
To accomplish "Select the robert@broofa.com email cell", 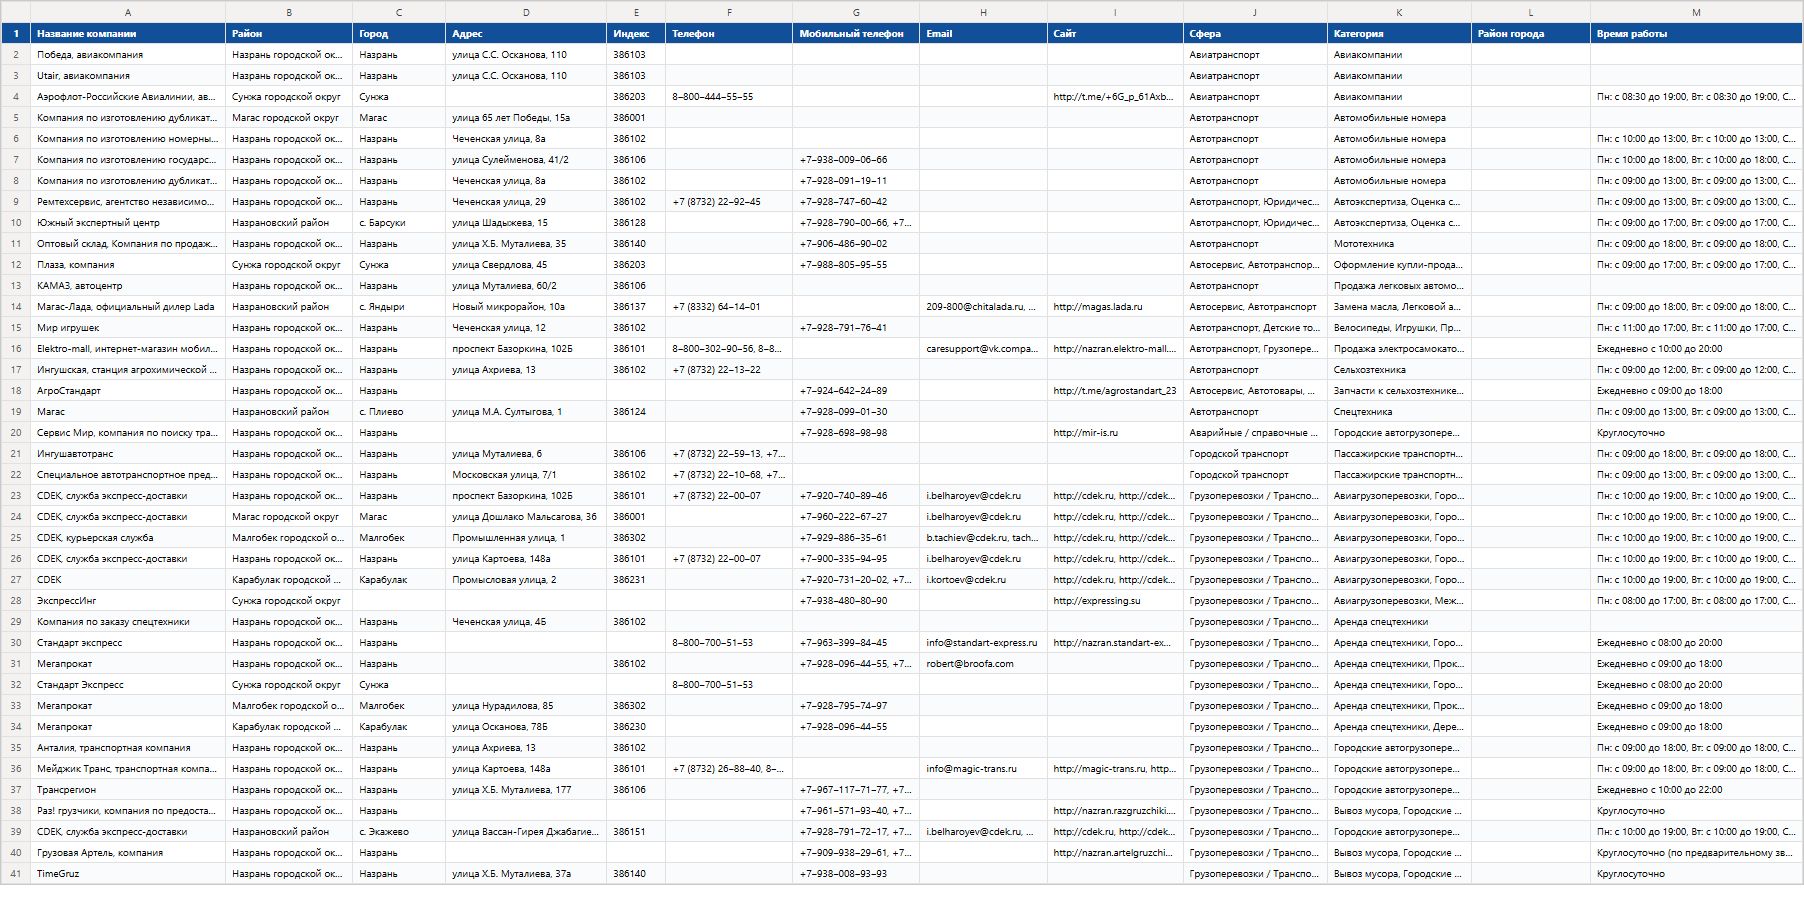I will [x=983, y=664].
